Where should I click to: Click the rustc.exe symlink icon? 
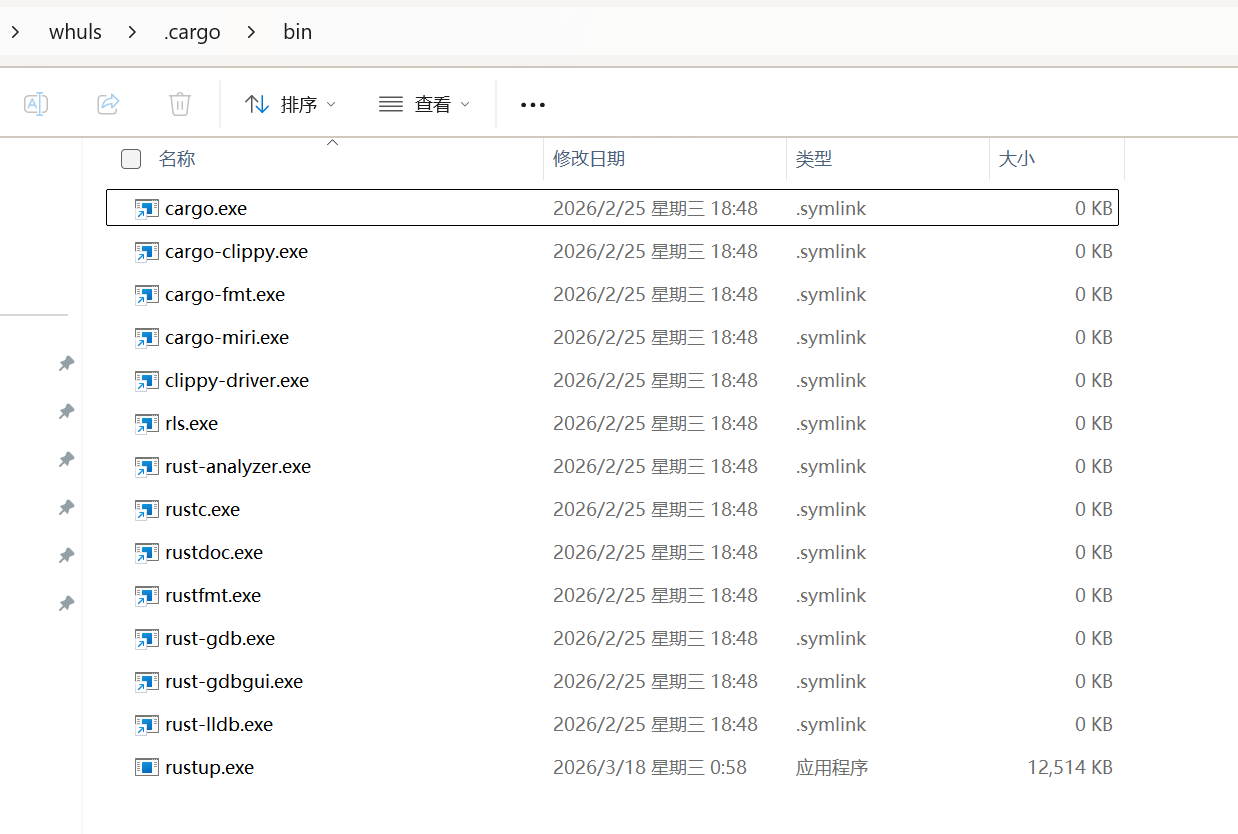point(147,510)
